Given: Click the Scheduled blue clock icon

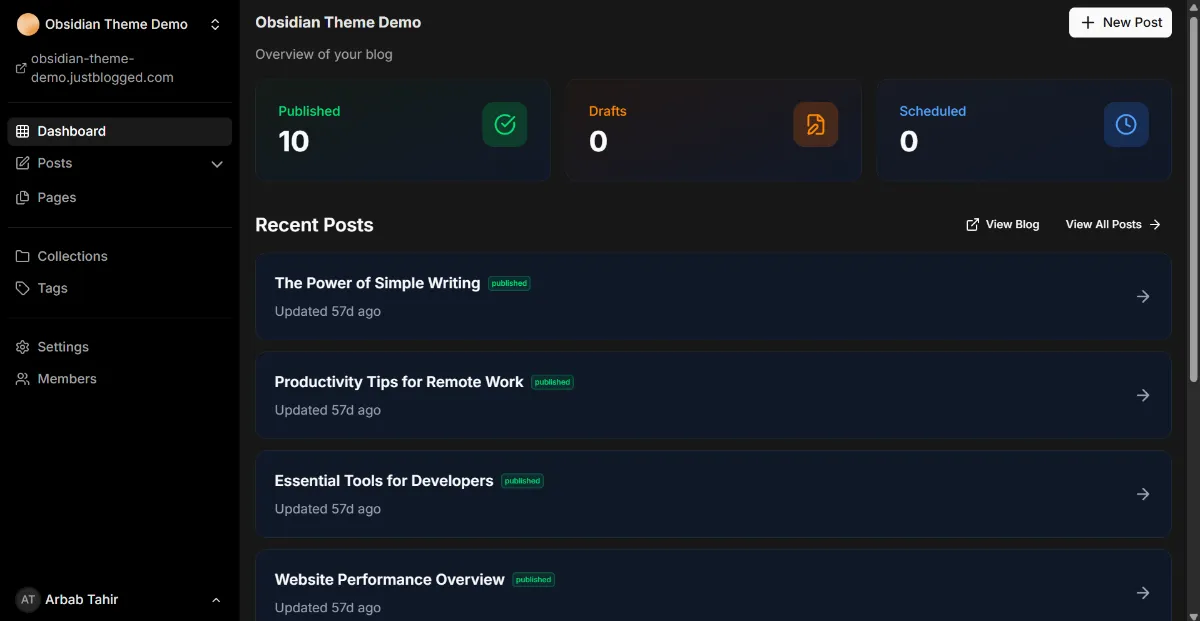Looking at the screenshot, I should tap(1126, 125).
